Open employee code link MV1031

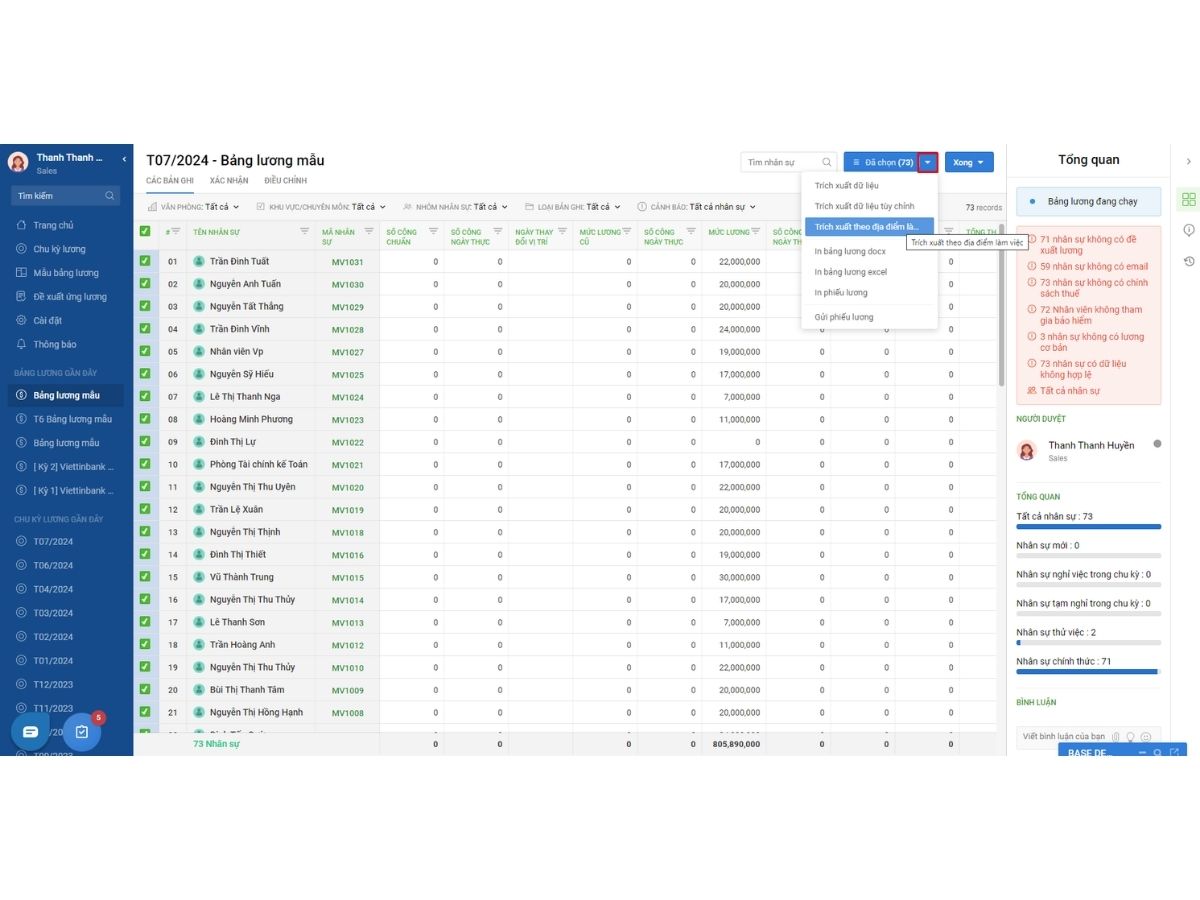point(347,262)
